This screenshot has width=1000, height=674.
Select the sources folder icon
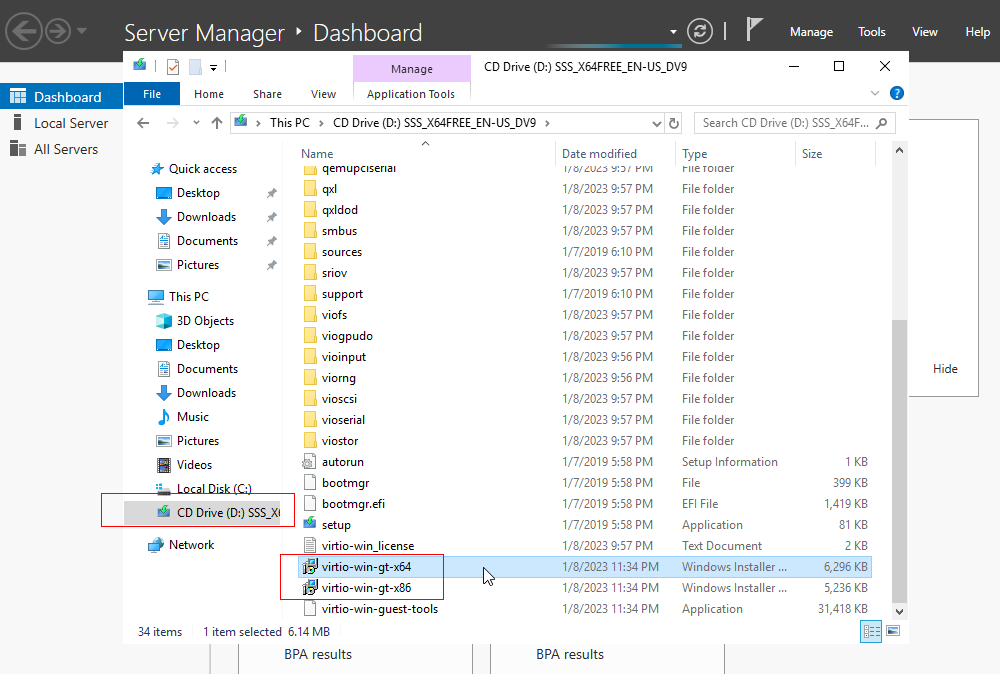point(310,252)
